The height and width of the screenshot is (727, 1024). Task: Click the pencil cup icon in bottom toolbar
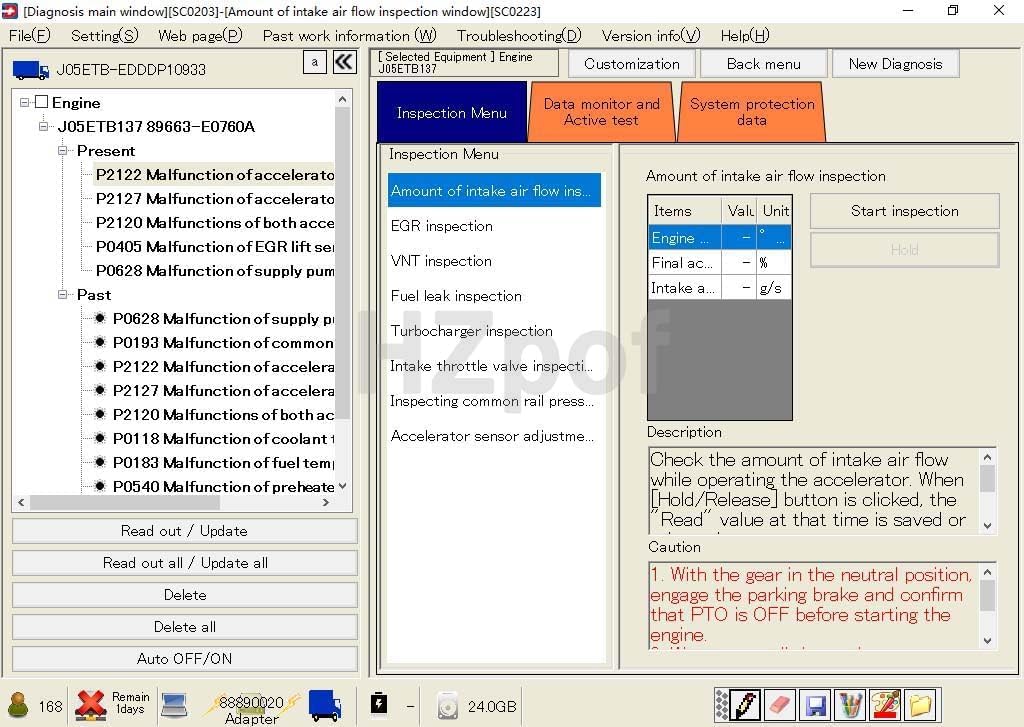pos(849,705)
